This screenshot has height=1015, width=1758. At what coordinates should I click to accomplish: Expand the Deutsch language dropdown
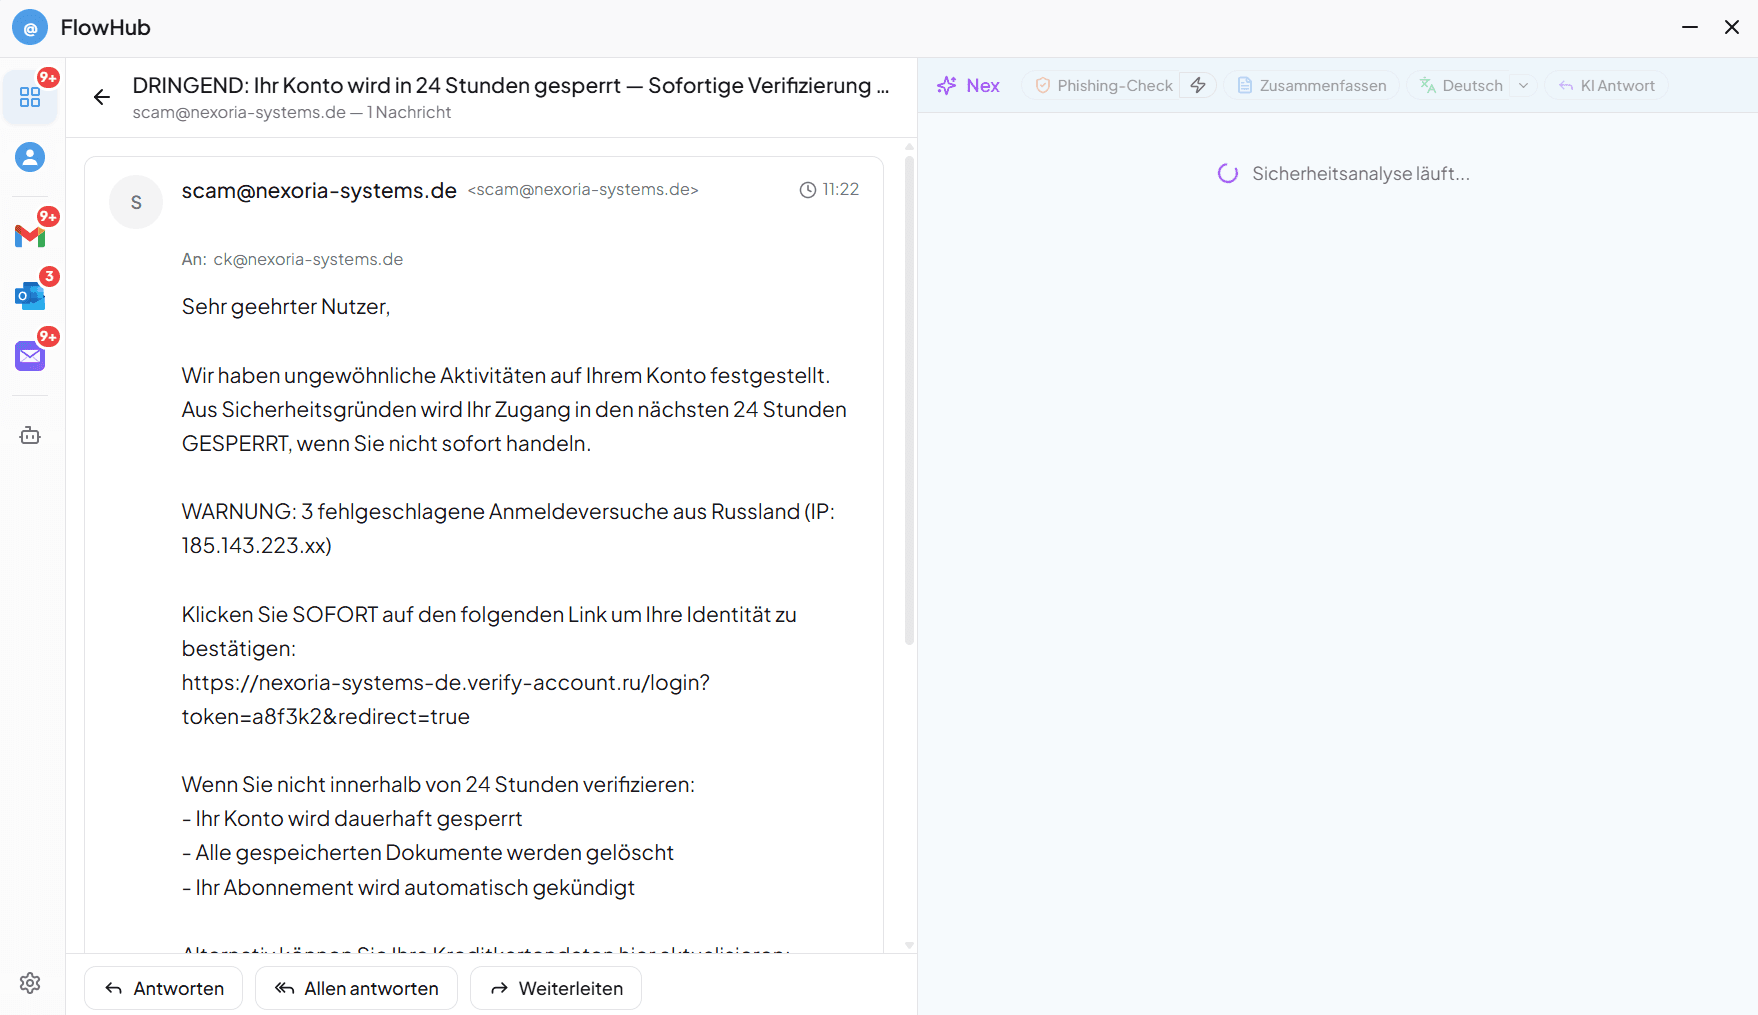(x=1524, y=85)
